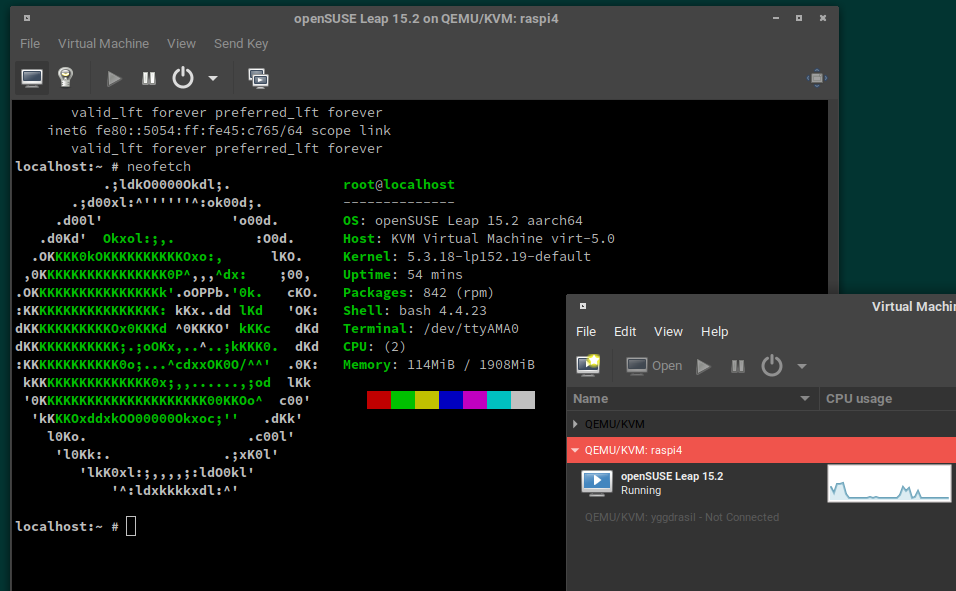Open the Send Key menu

241,44
